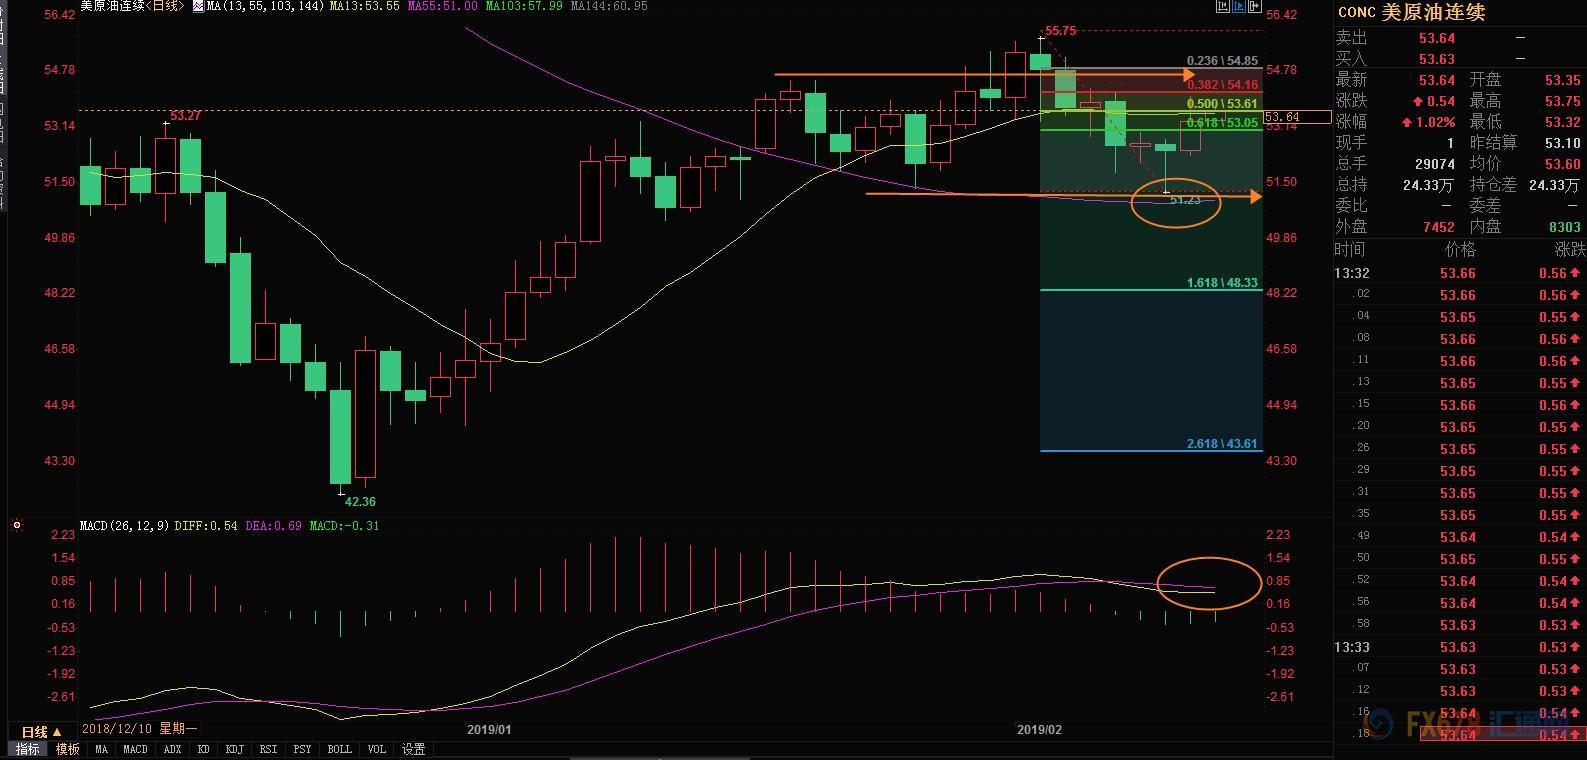
Task: Click the 2019/01 timeline marker
Action: pos(489,730)
